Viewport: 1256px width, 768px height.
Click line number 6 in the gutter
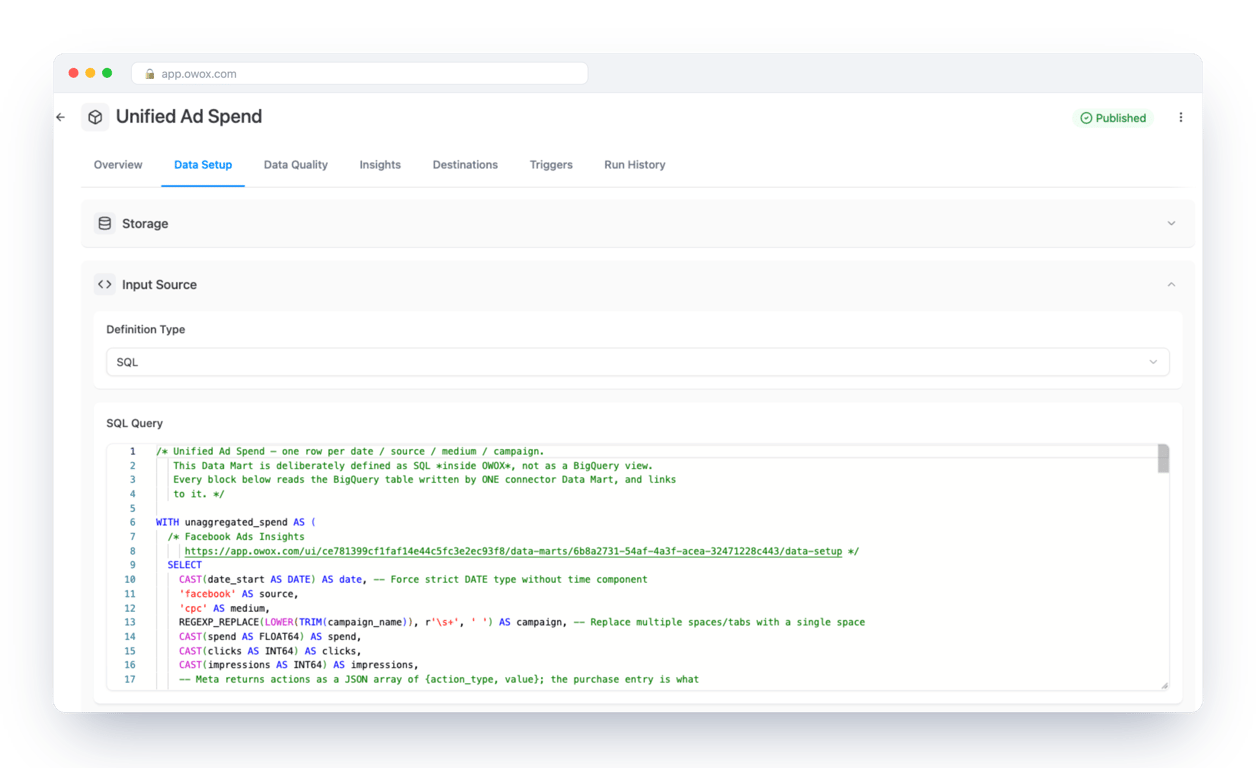click(x=132, y=522)
